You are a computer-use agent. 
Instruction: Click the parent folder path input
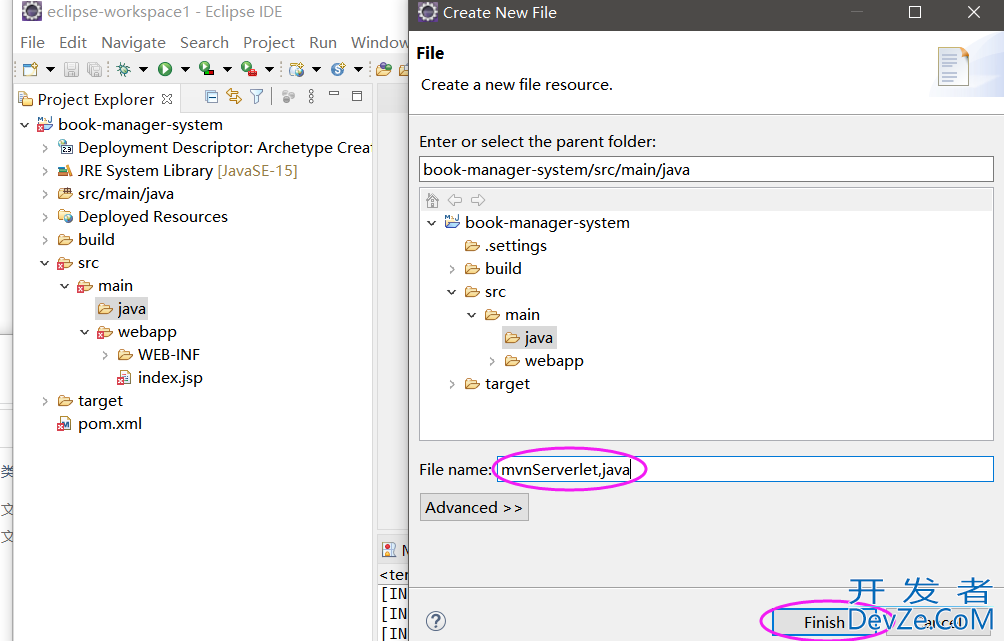pos(706,170)
